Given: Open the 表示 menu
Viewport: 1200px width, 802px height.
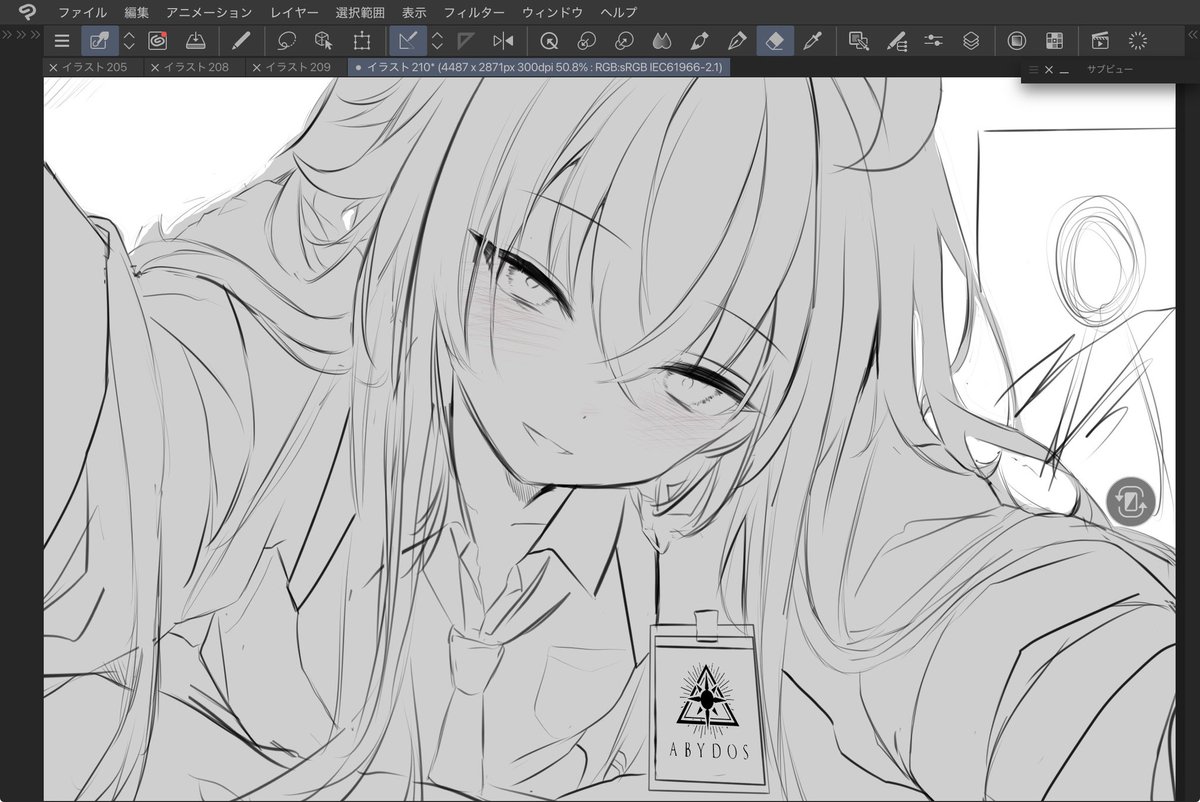Looking at the screenshot, I should click(414, 13).
